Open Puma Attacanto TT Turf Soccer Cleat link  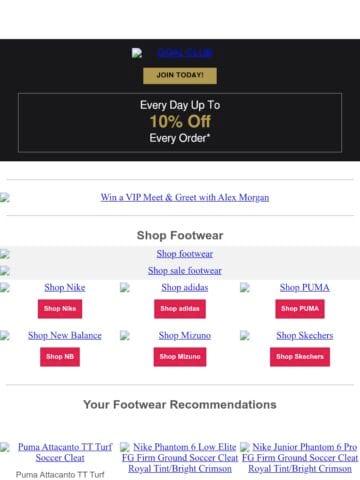coord(65,452)
